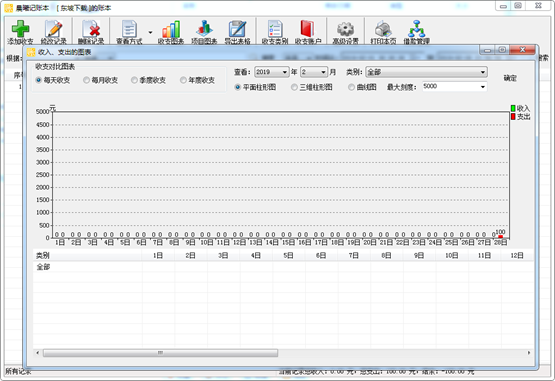Open the 查看方式 document icon
The width and height of the screenshot is (555, 381).
click(x=129, y=29)
